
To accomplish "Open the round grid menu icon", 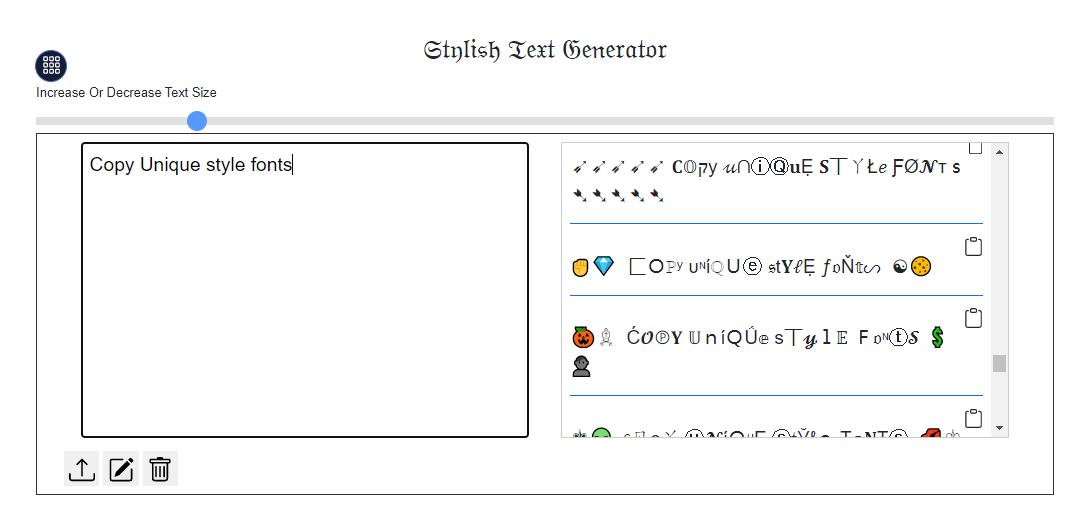I will [x=51, y=66].
